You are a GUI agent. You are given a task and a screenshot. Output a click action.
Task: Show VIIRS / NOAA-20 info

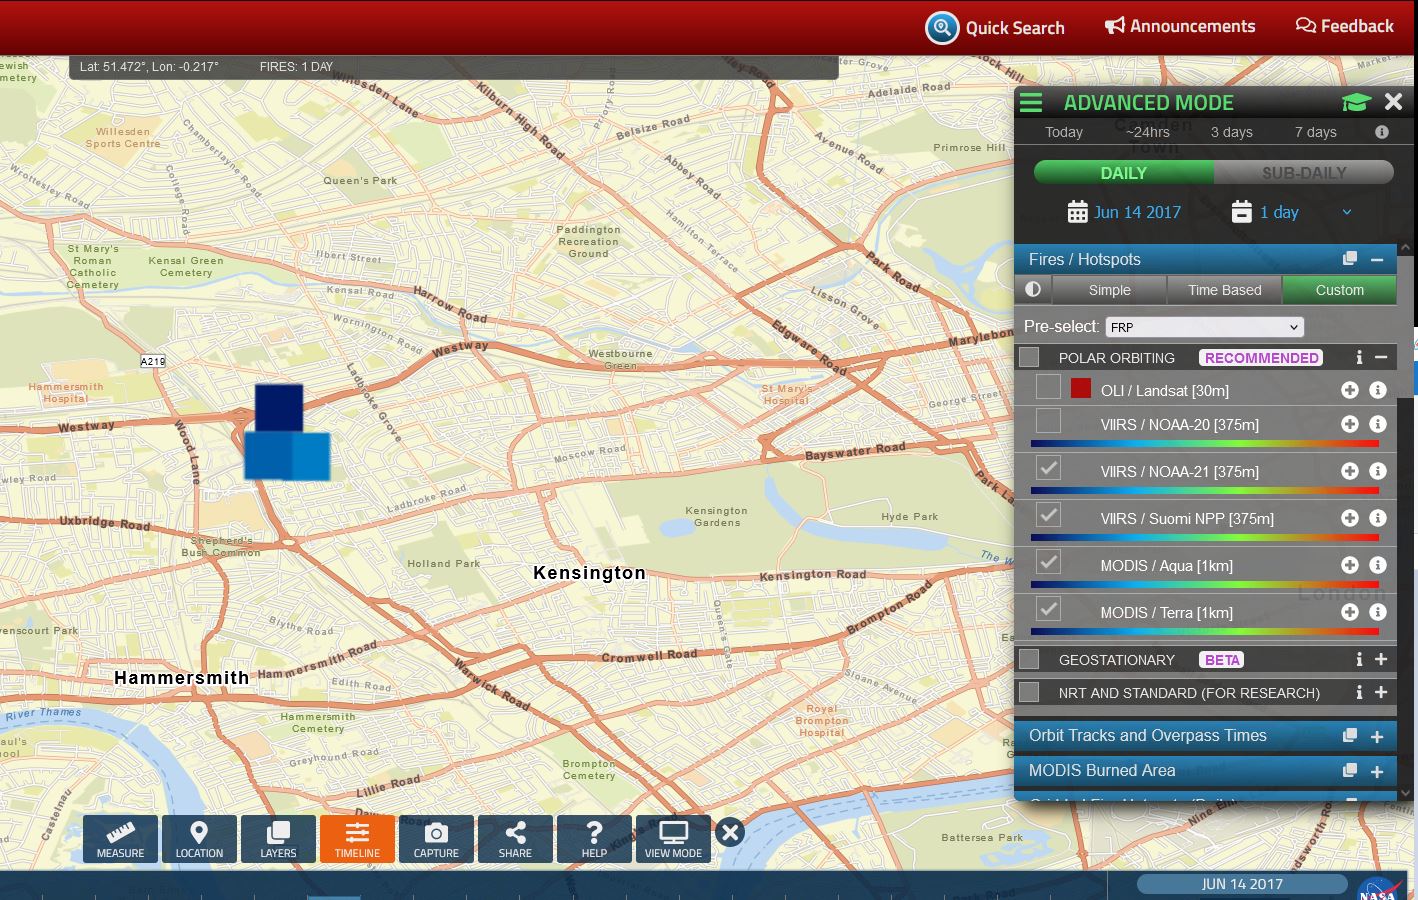pos(1378,424)
